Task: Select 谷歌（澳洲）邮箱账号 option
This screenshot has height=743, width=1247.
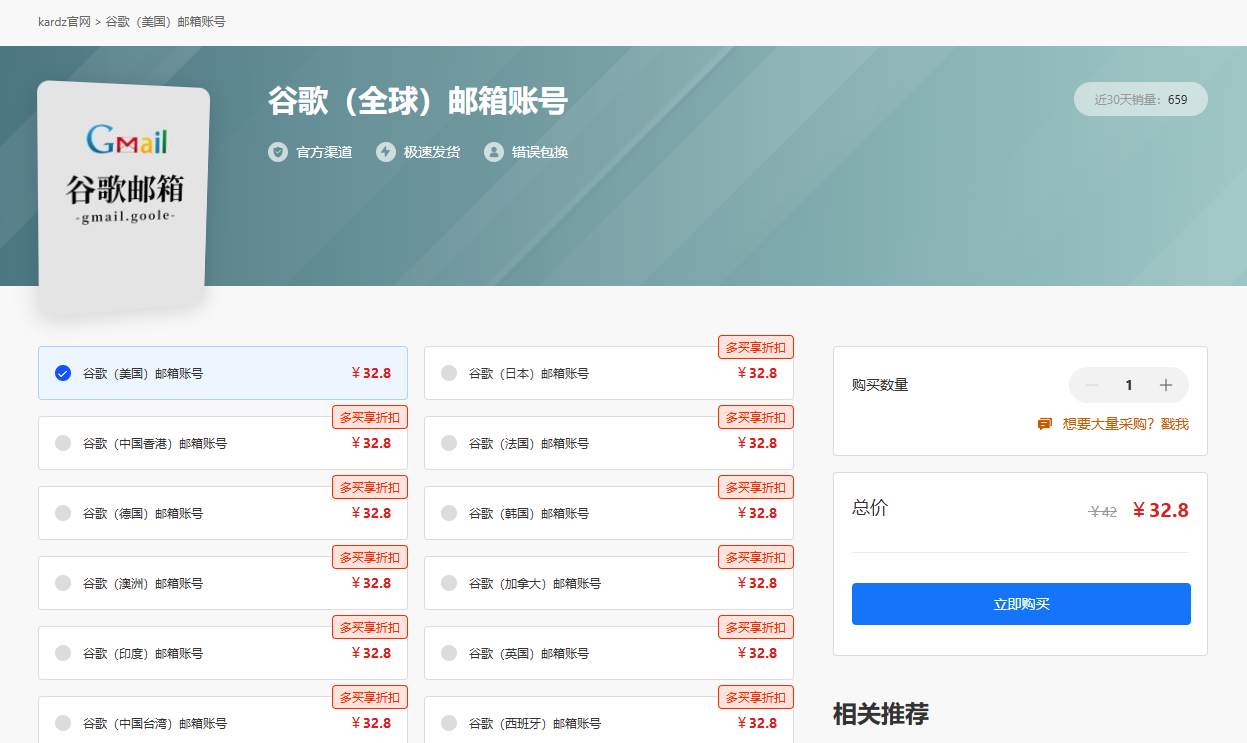Action: pyautogui.click(x=223, y=583)
